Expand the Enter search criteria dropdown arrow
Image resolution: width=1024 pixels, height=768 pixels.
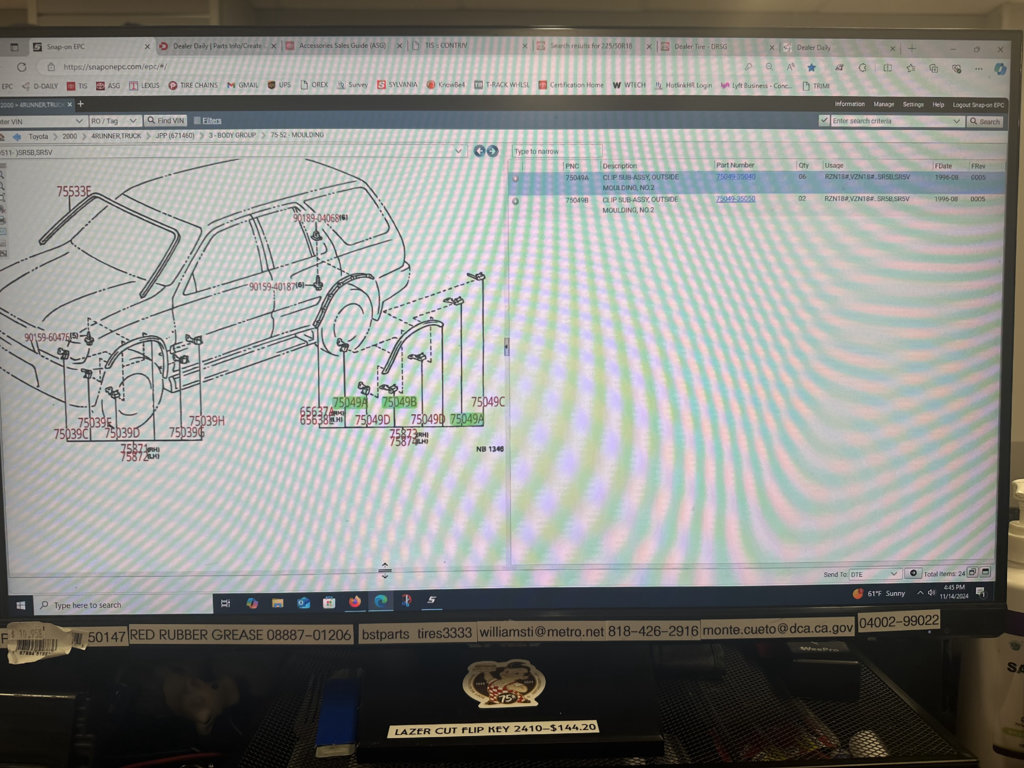pos(956,121)
